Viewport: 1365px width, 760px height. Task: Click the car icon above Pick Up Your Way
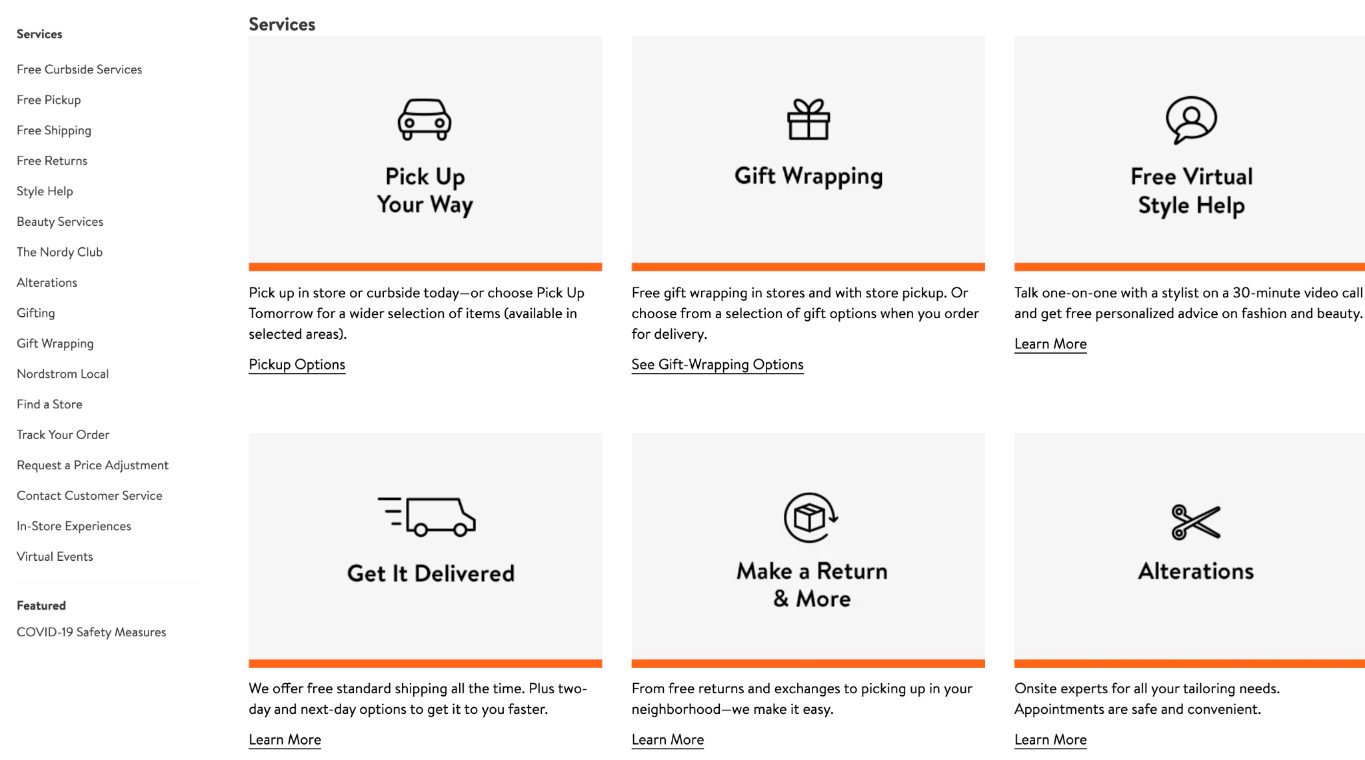pos(425,120)
